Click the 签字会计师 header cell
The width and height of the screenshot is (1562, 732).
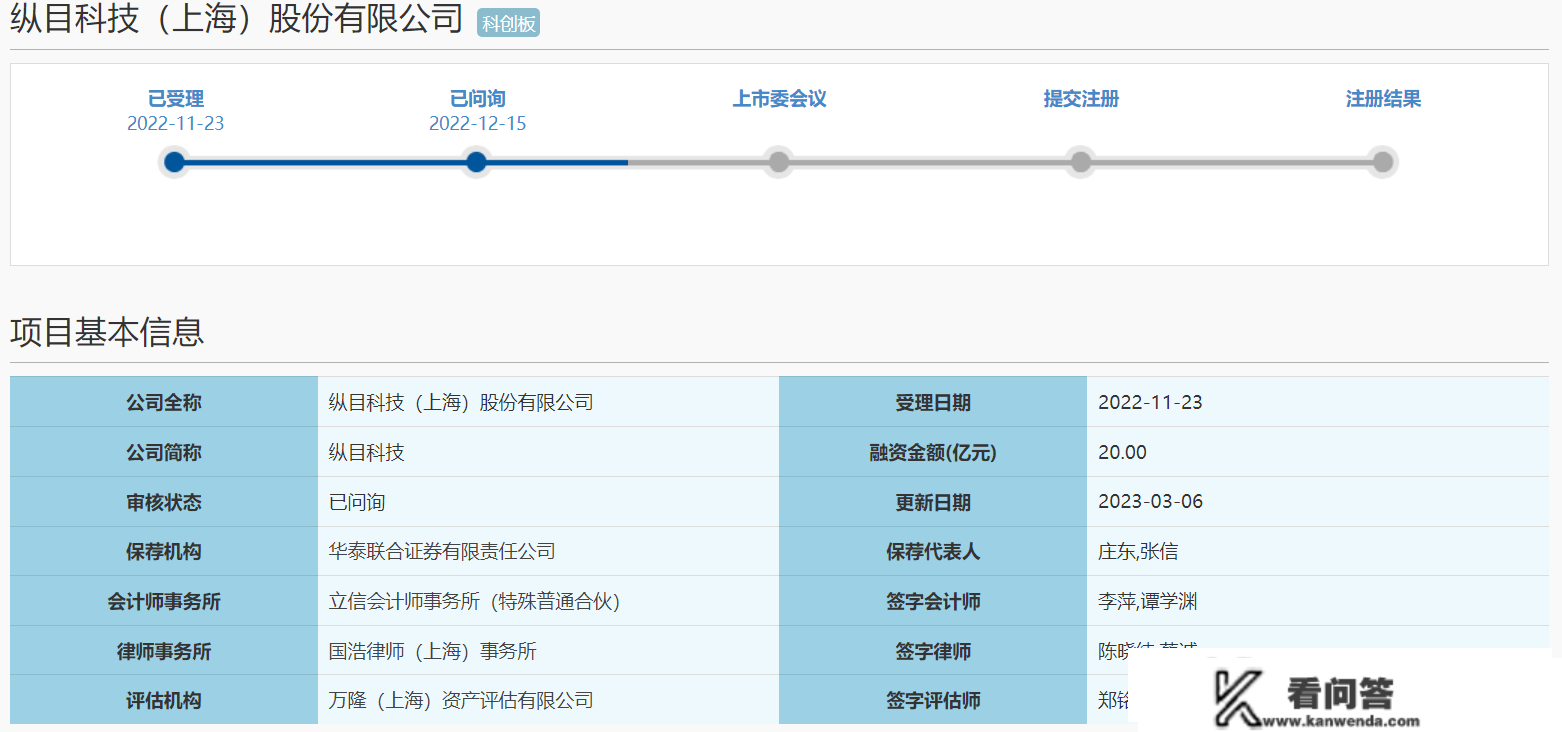pyautogui.click(x=933, y=601)
